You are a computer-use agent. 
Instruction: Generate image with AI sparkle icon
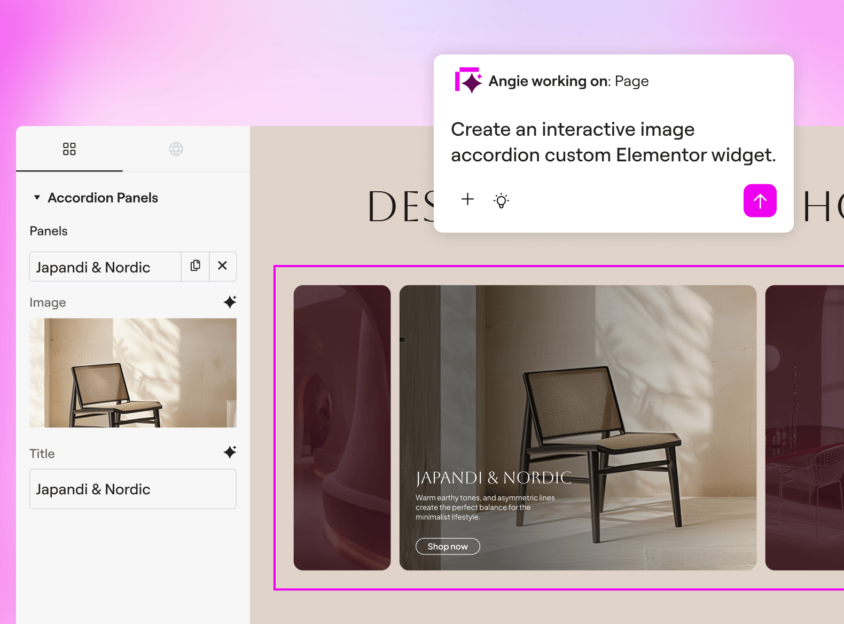point(229,302)
